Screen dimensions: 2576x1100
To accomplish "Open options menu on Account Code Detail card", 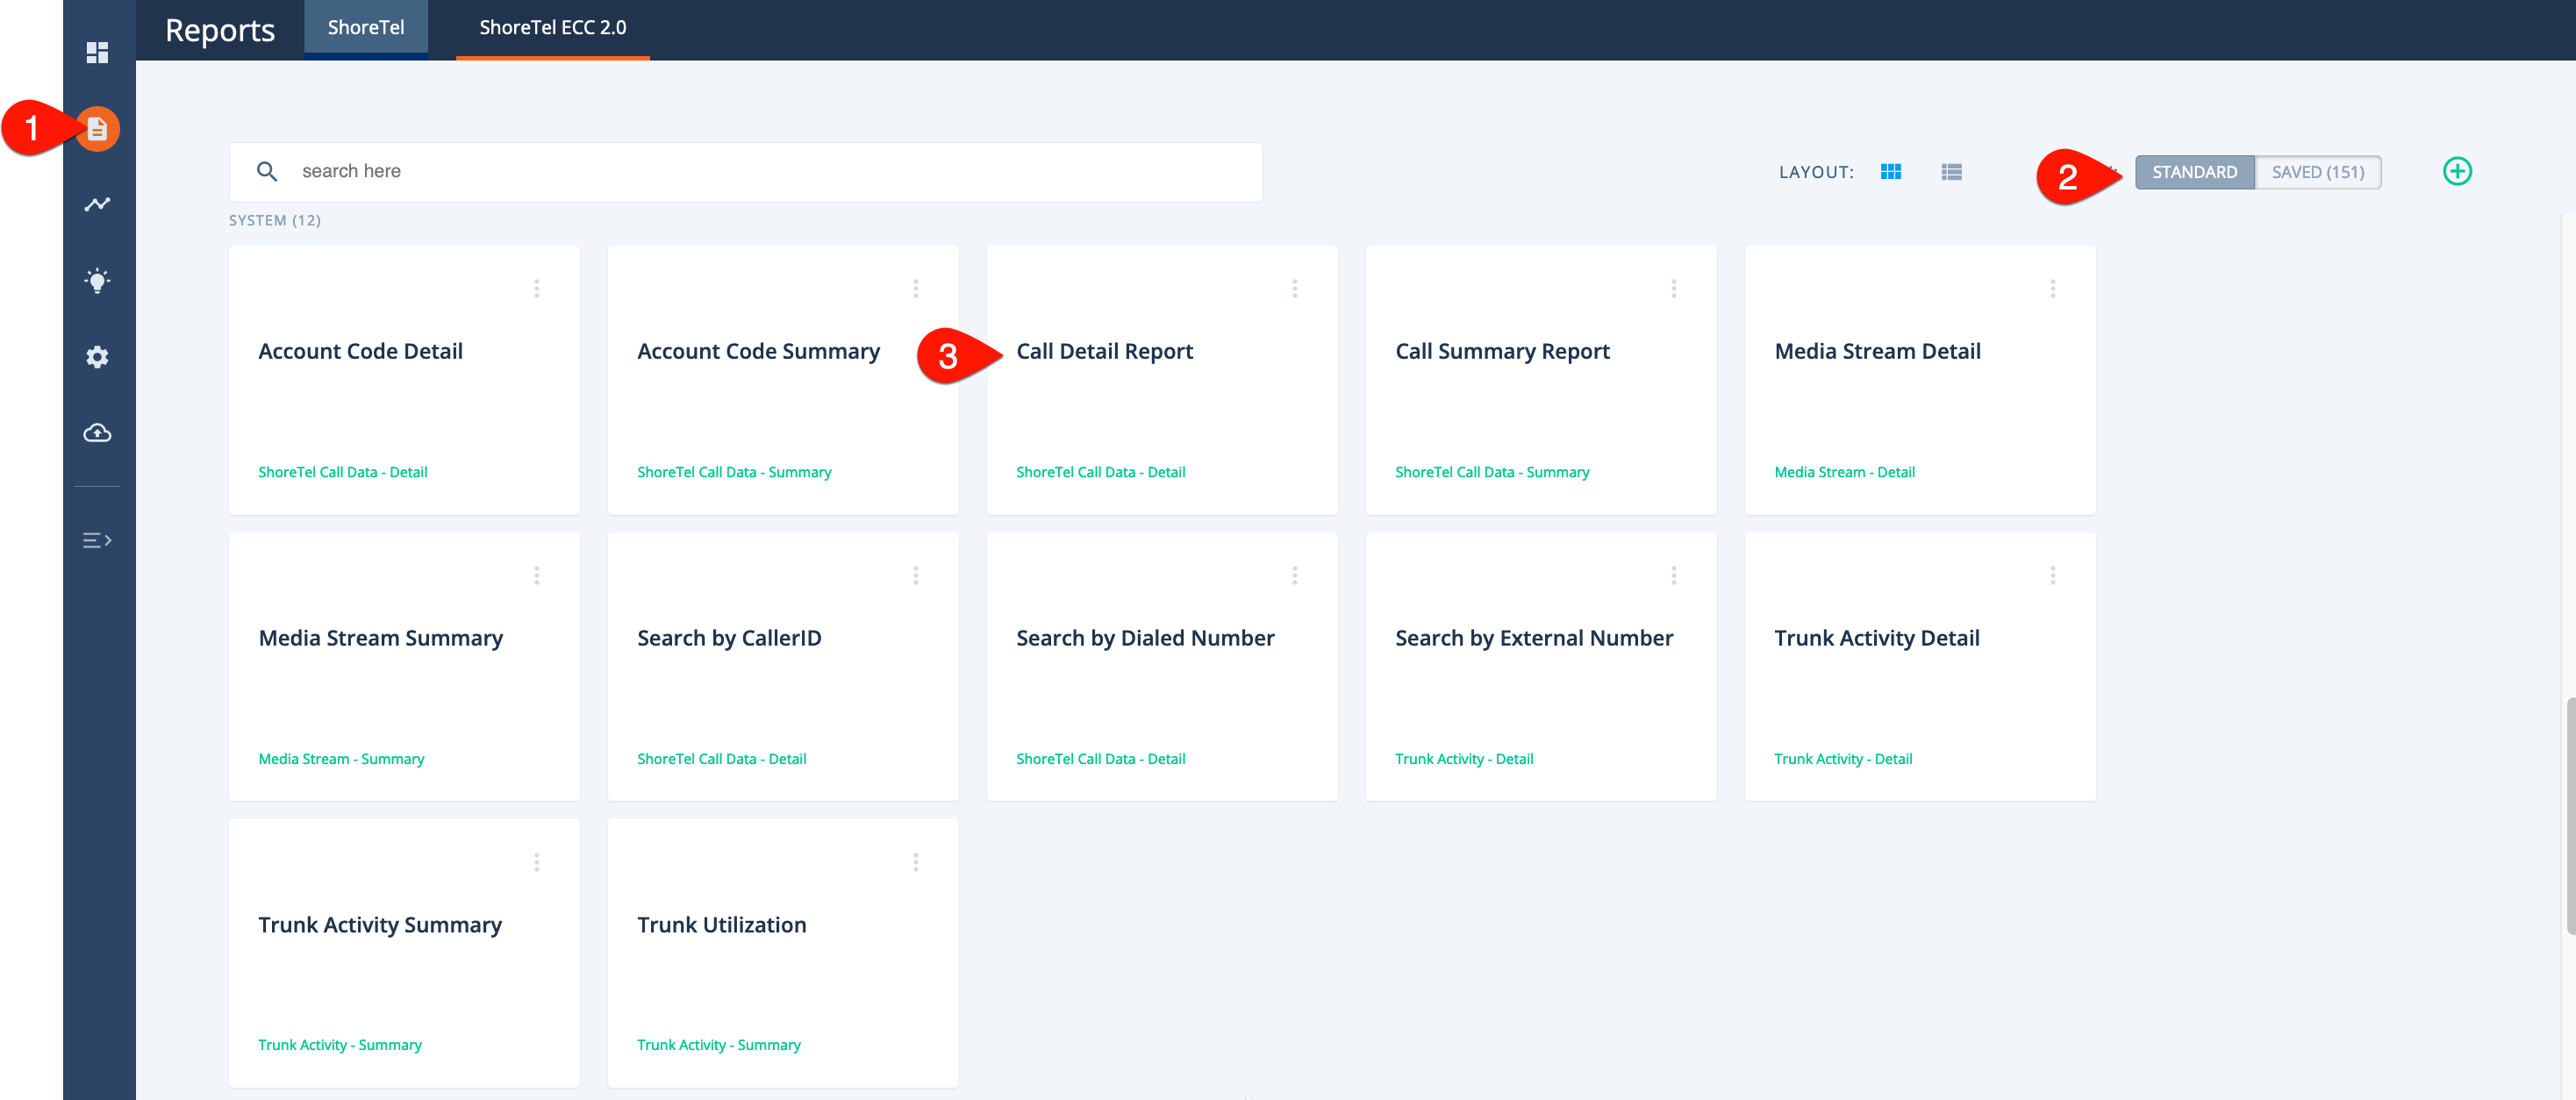I will 537,288.
